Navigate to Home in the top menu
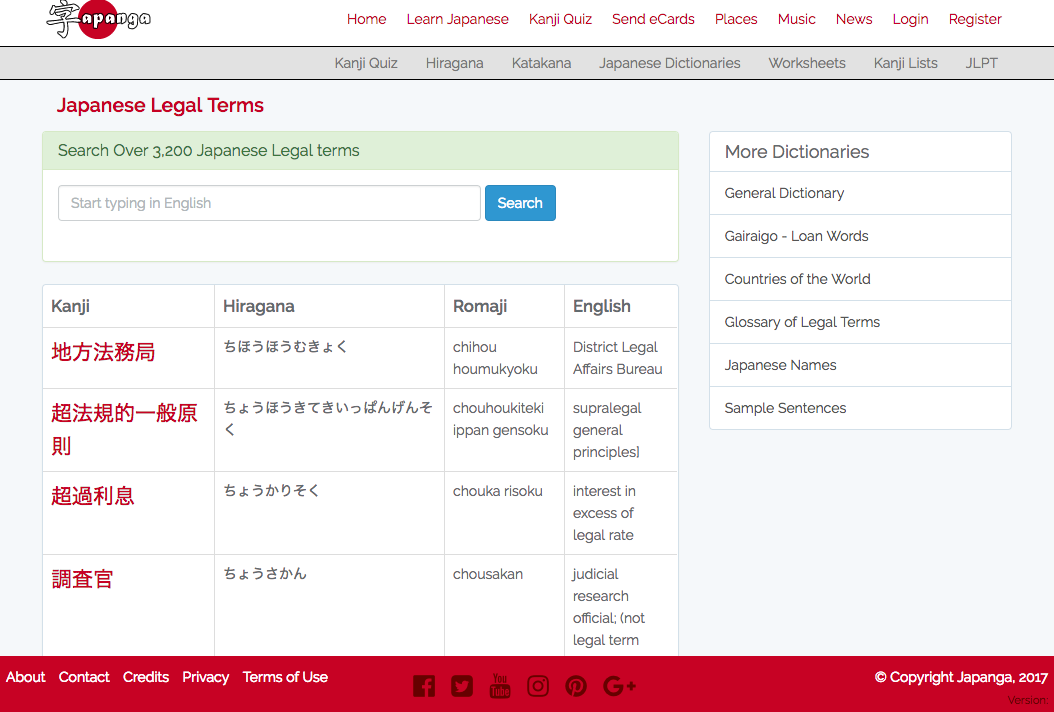Screen dimensions: 1054x712 pyautogui.click(x=366, y=19)
